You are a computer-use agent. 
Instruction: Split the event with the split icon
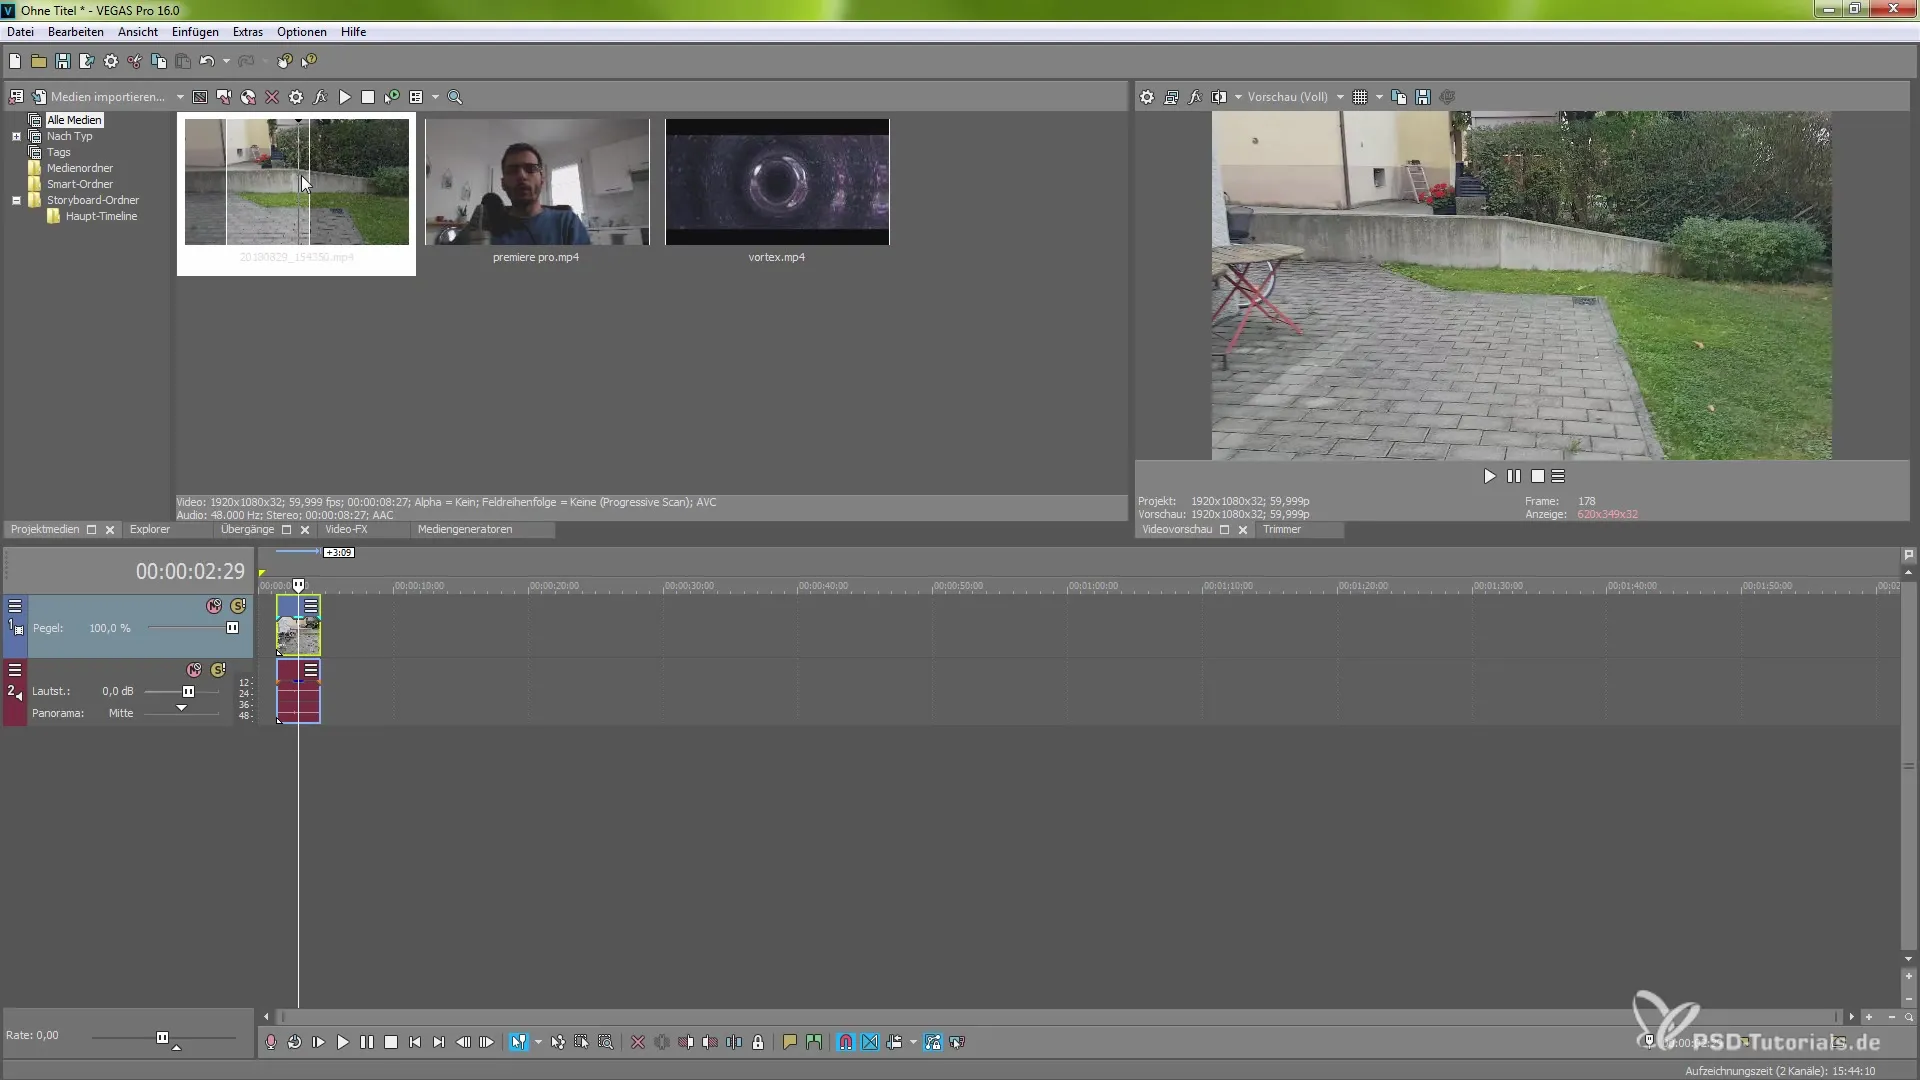click(734, 1042)
